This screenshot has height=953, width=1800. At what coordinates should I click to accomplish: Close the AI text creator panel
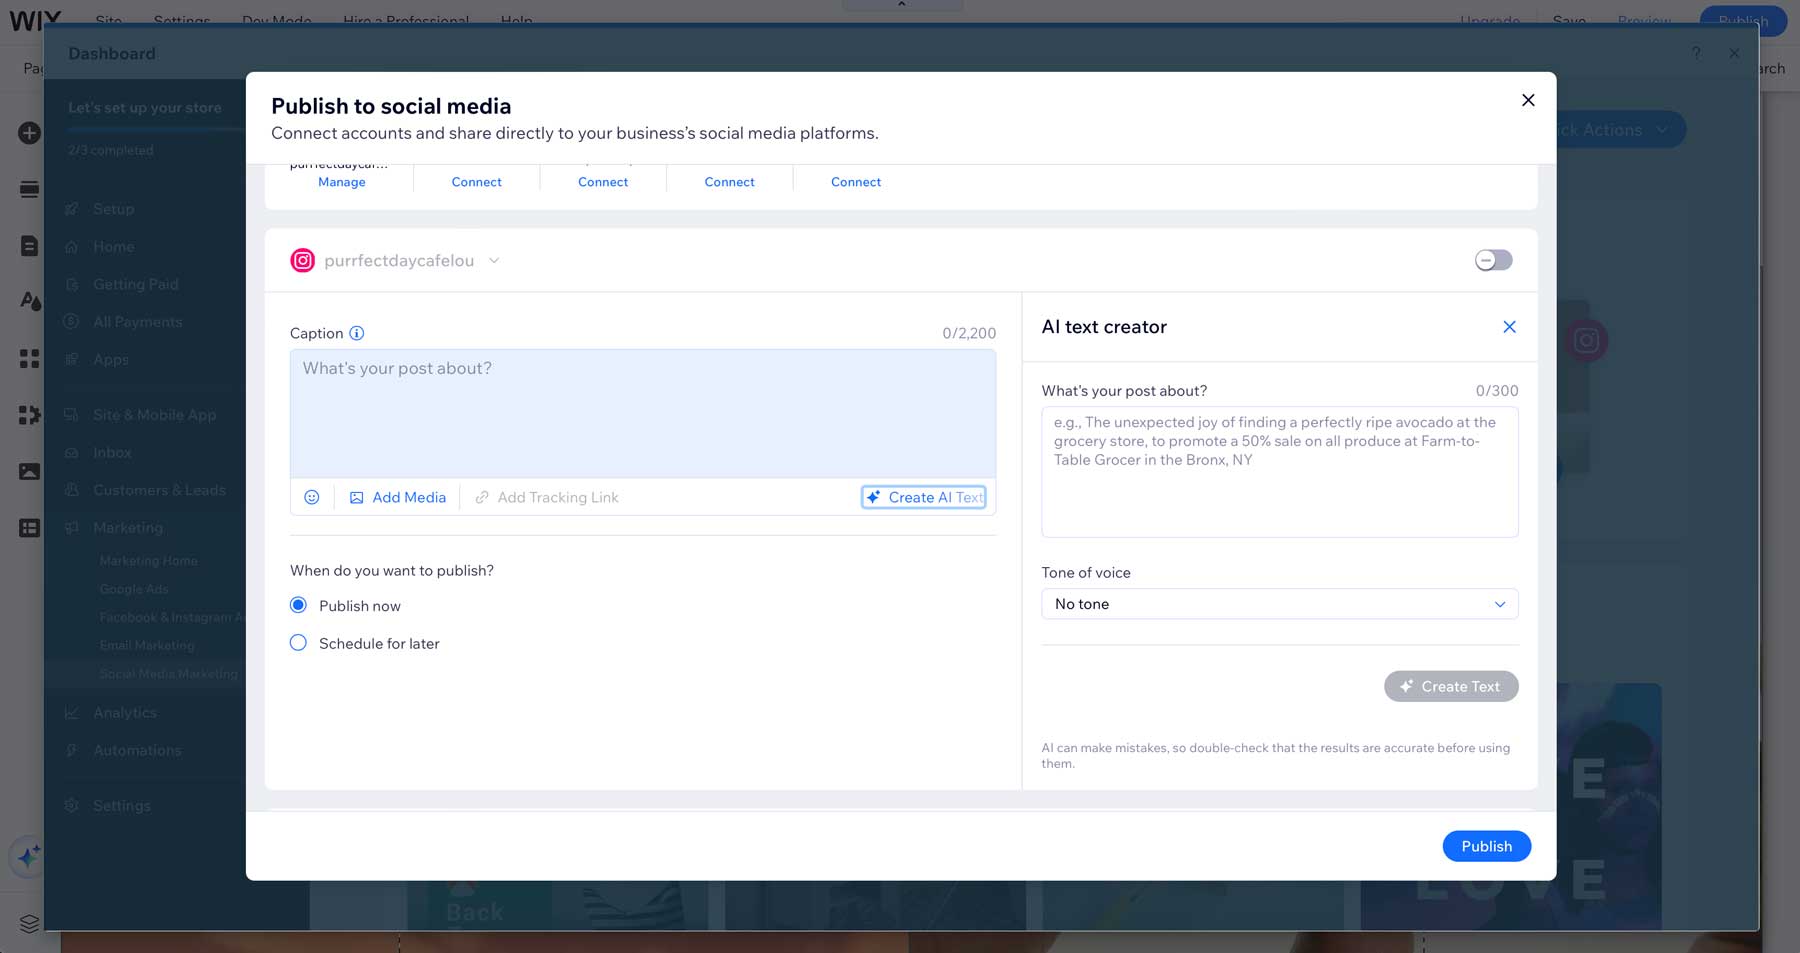[x=1509, y=327]
